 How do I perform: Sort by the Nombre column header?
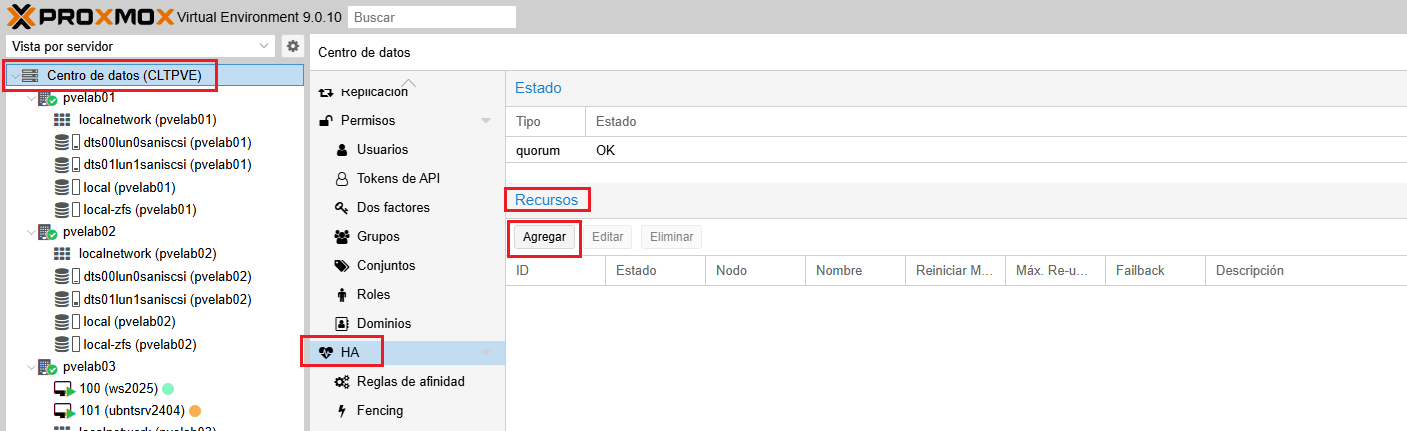[855, 271]
